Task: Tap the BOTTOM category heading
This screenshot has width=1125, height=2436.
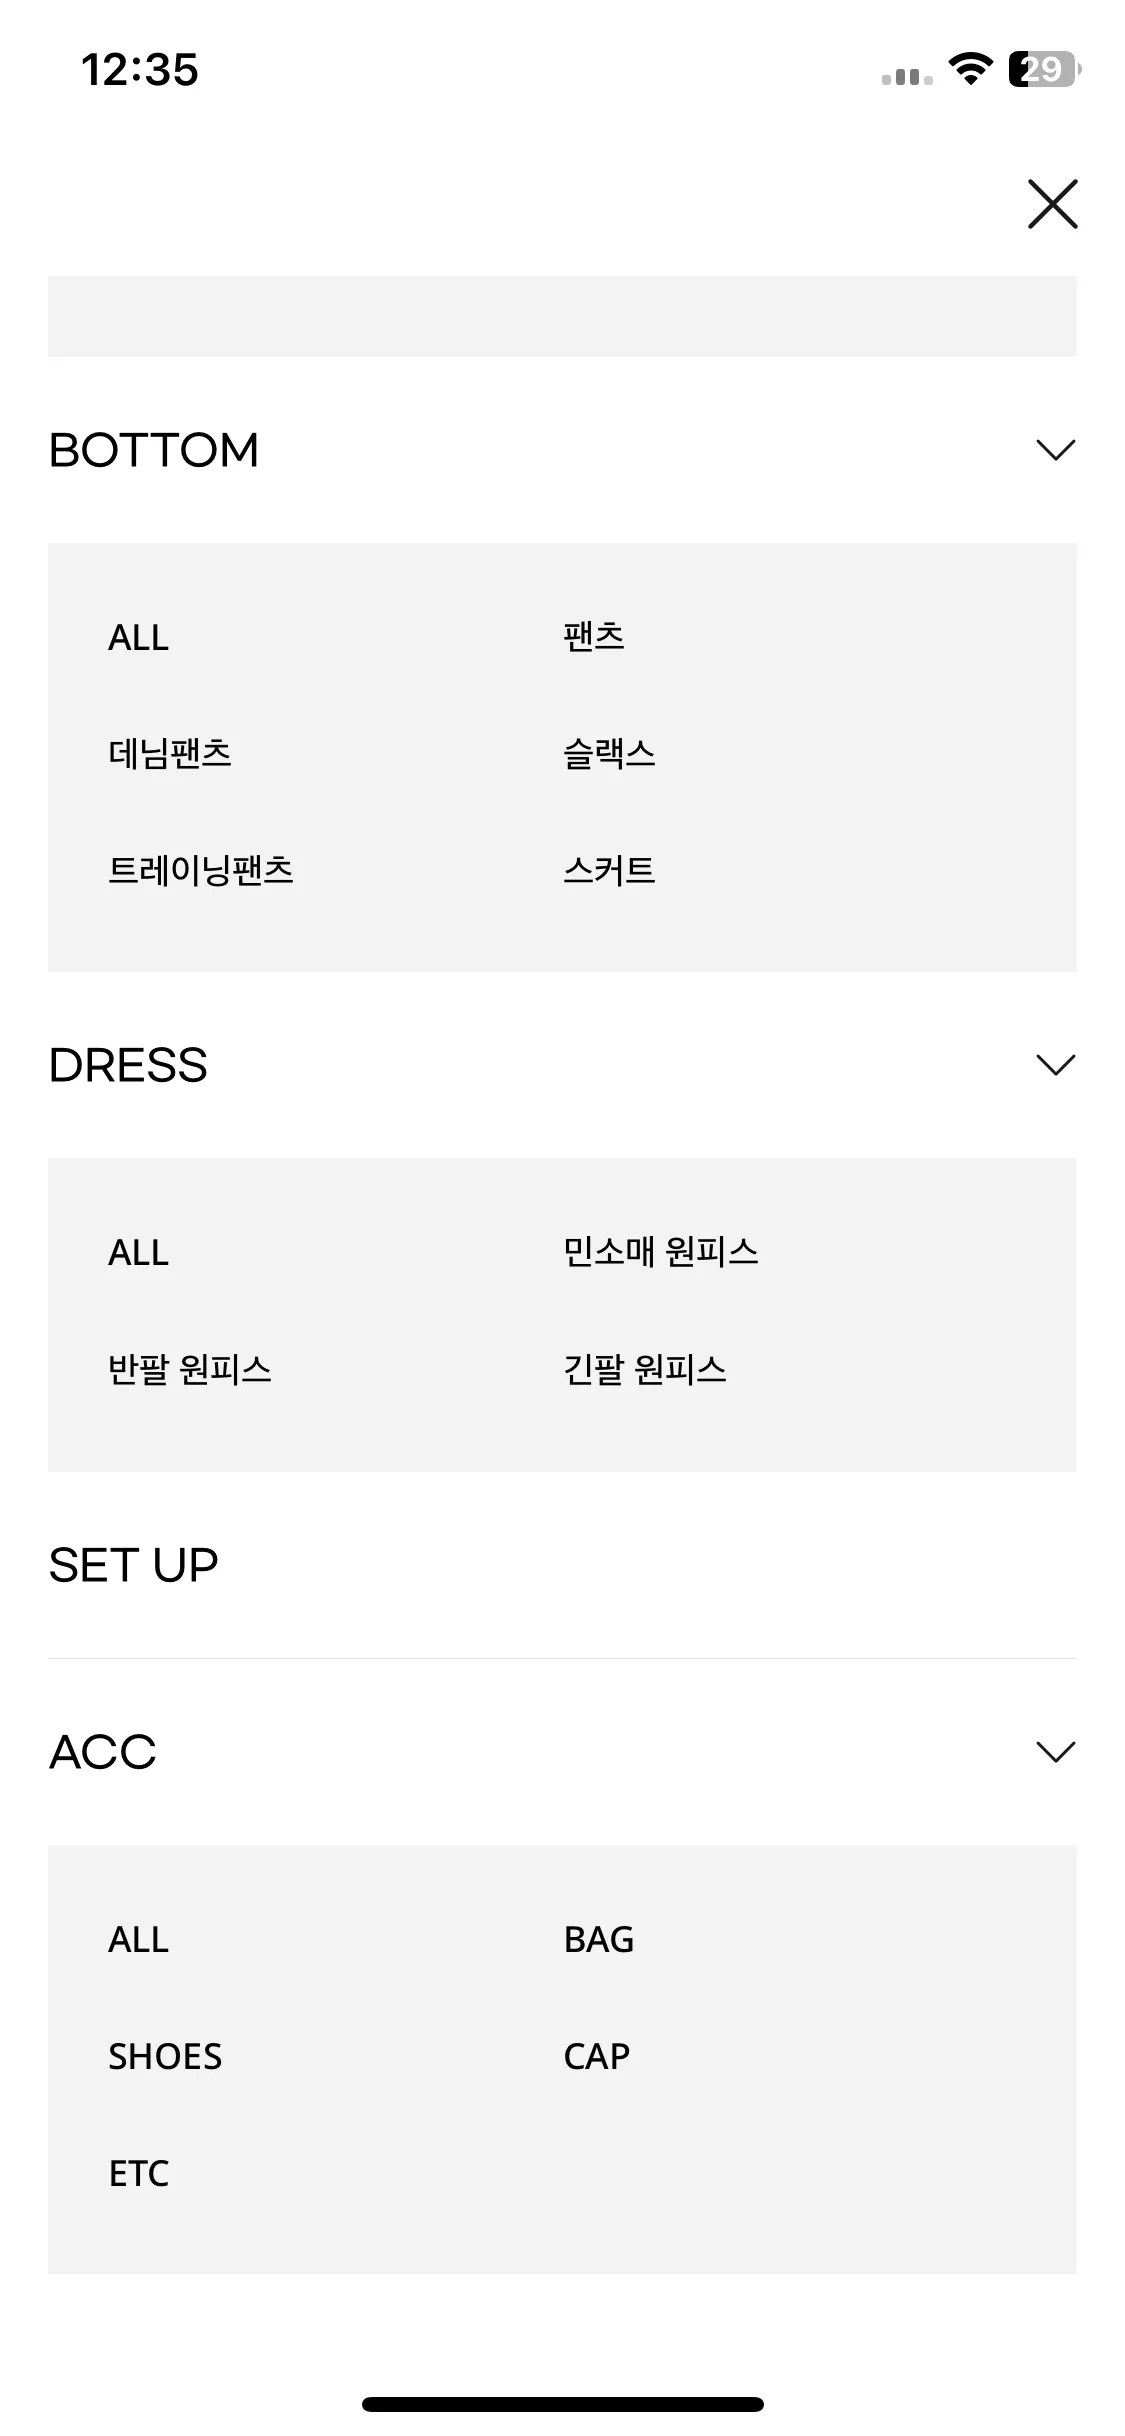Action: (x=154, y=450)
